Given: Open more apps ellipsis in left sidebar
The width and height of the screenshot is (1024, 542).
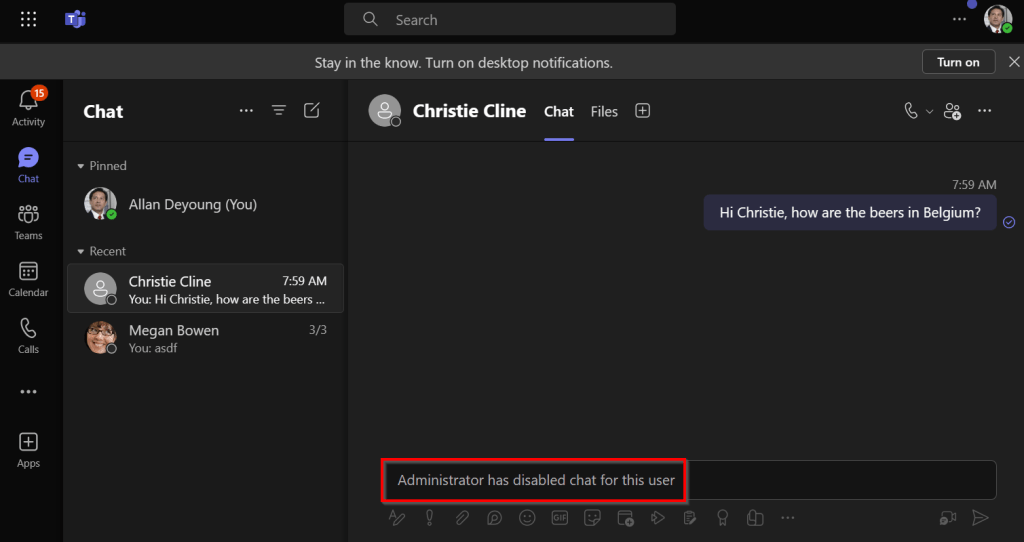Looking at the screenshot, I should [28, 392].
